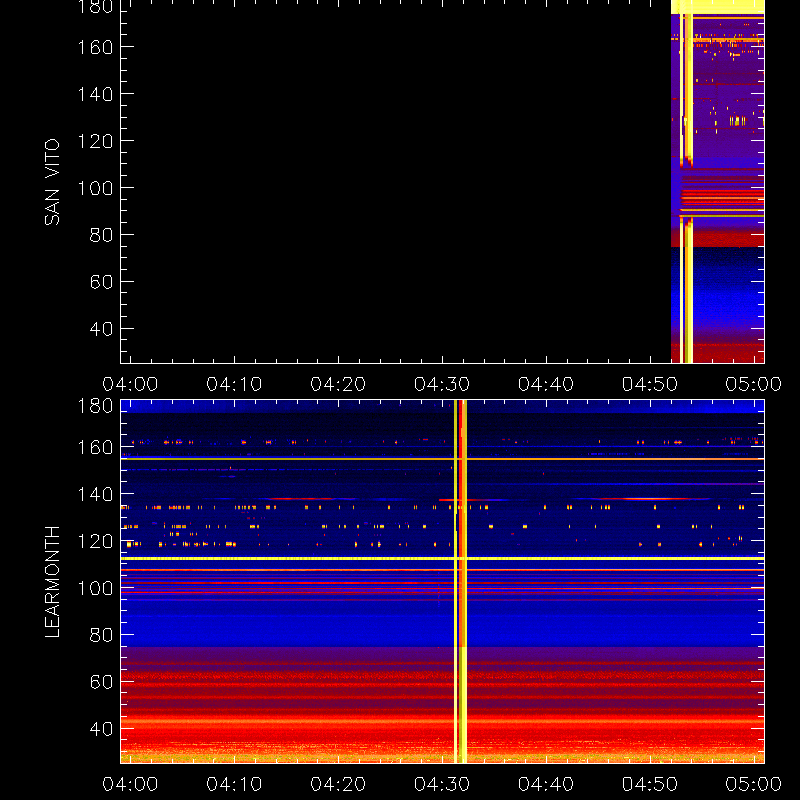This screenshot has width=800, height=800.
Task: Click 04:40 time label under San Vito plot
Action: tap(546, 384)
